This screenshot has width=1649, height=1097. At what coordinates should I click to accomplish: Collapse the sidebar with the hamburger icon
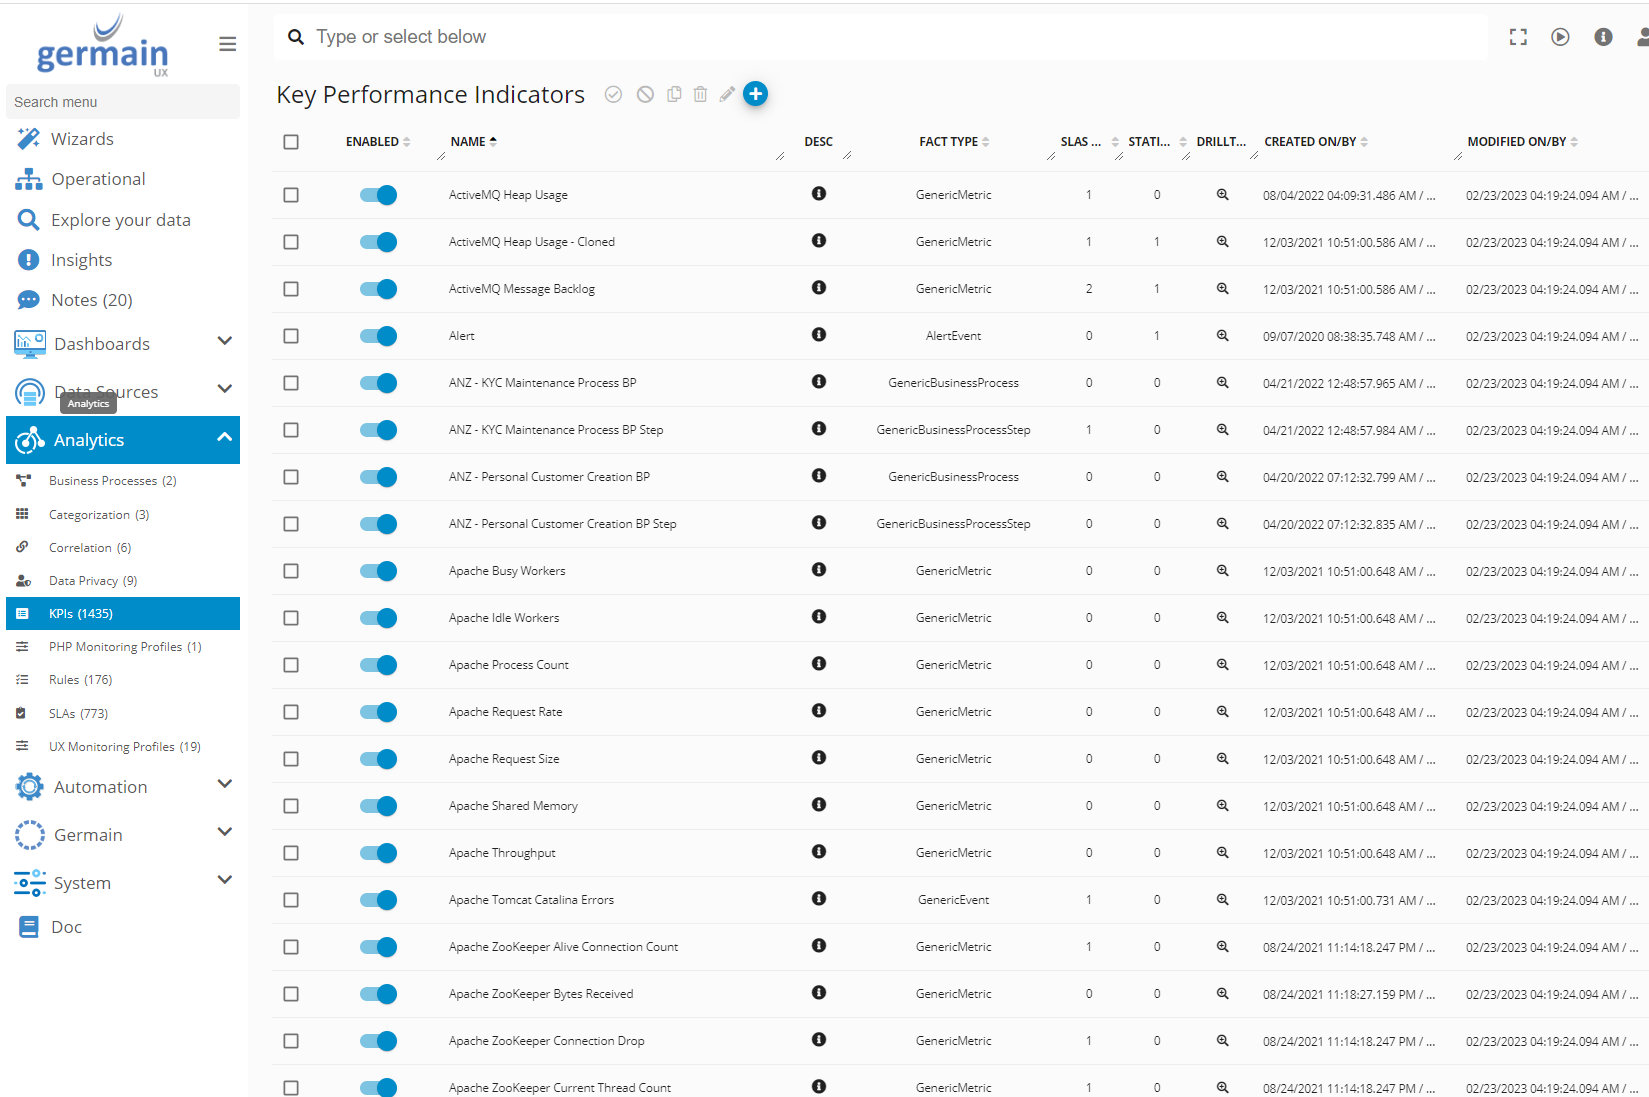click(x=227, y=44)
